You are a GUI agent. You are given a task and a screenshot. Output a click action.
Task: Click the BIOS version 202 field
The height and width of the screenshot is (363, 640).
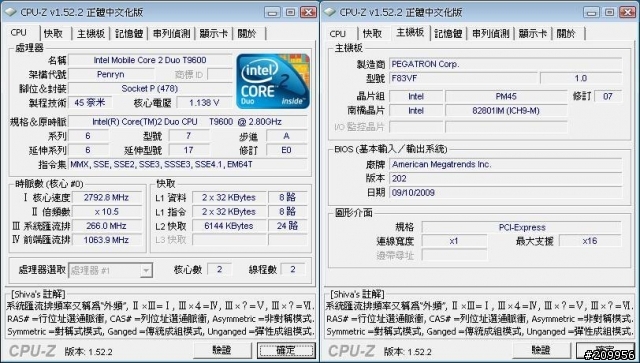(505, 178)
